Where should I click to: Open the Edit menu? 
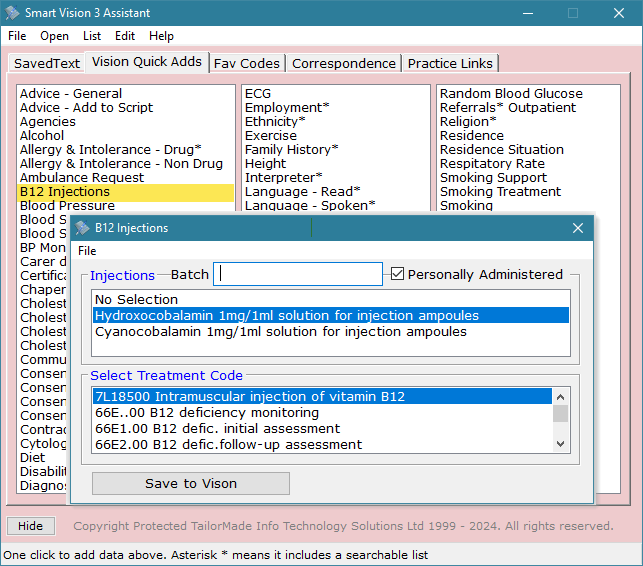coord(125,36)
